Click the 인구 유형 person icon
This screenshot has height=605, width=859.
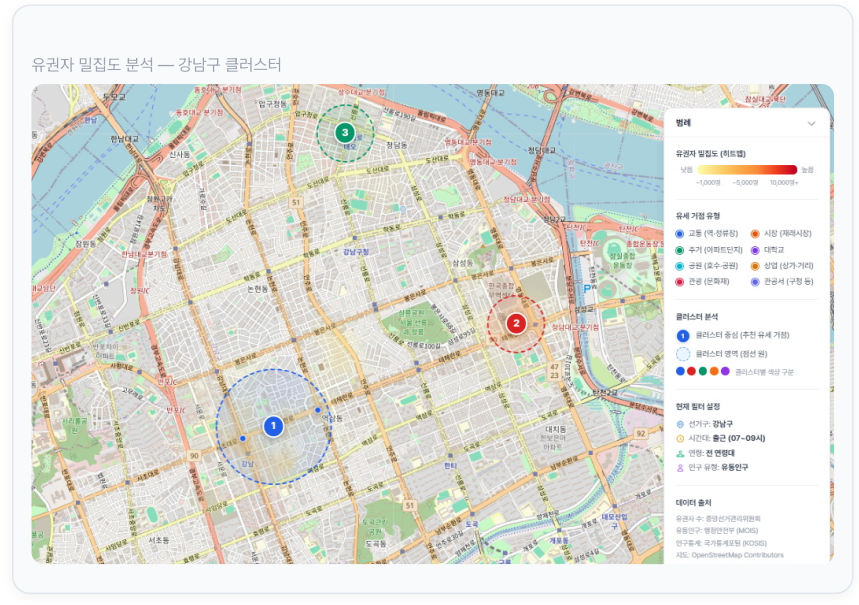click(681, 467)
